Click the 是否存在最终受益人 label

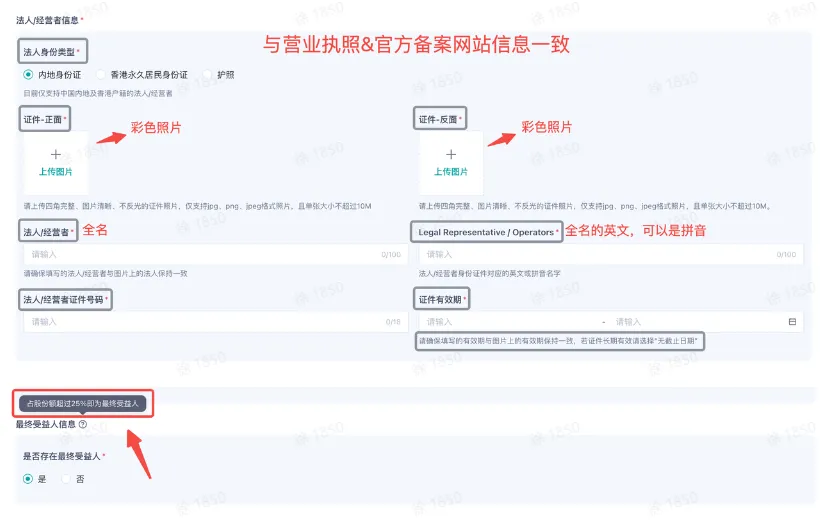62,456
